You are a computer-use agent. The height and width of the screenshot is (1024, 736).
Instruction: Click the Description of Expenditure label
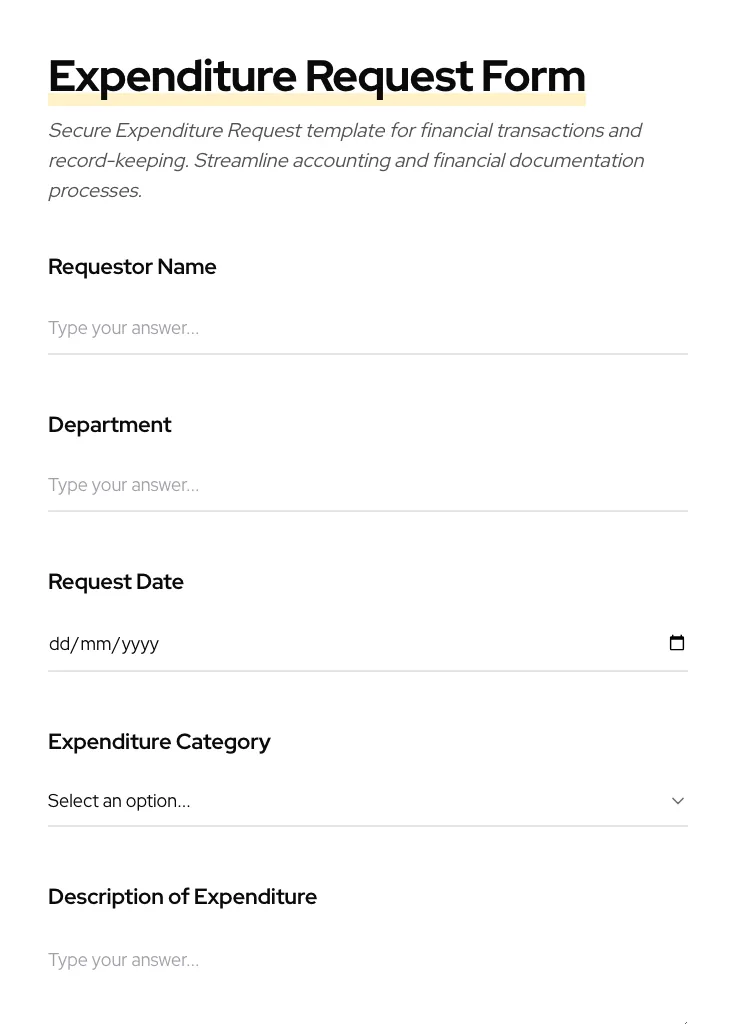(182, 897)
